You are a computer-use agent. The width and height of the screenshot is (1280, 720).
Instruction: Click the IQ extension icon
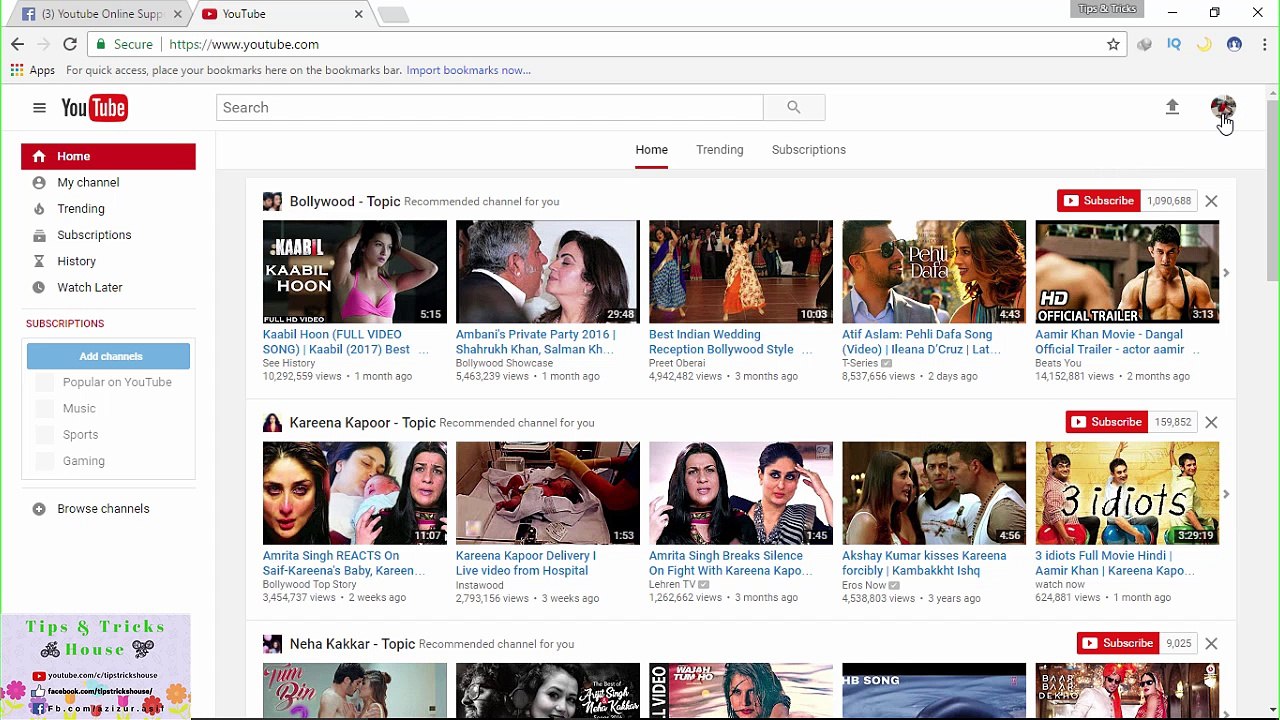[1174, 44]
